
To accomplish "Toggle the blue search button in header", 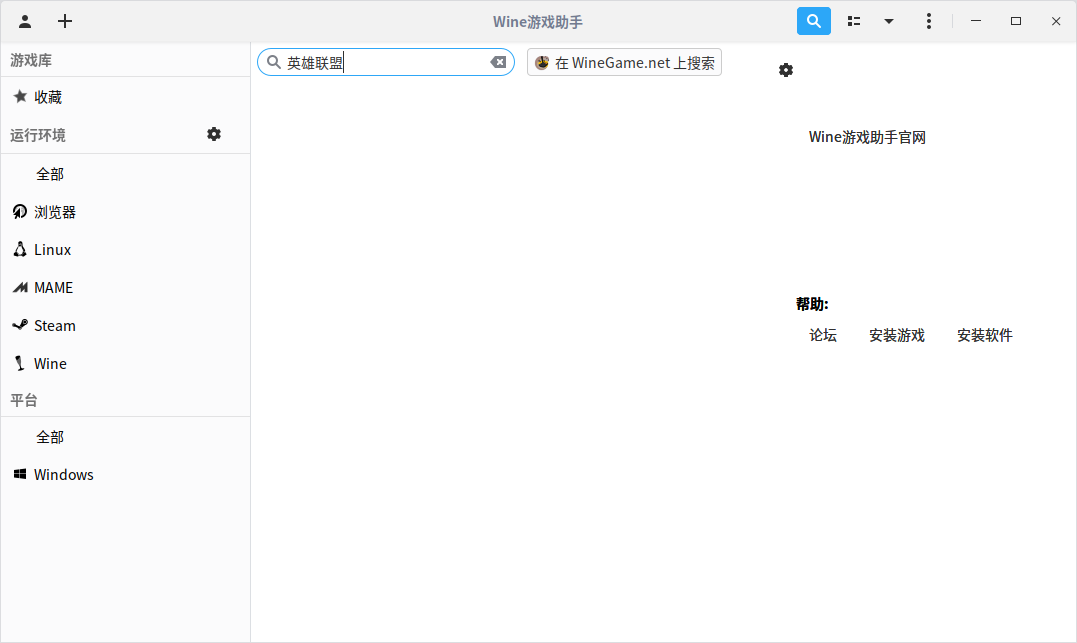I will 813,21.
